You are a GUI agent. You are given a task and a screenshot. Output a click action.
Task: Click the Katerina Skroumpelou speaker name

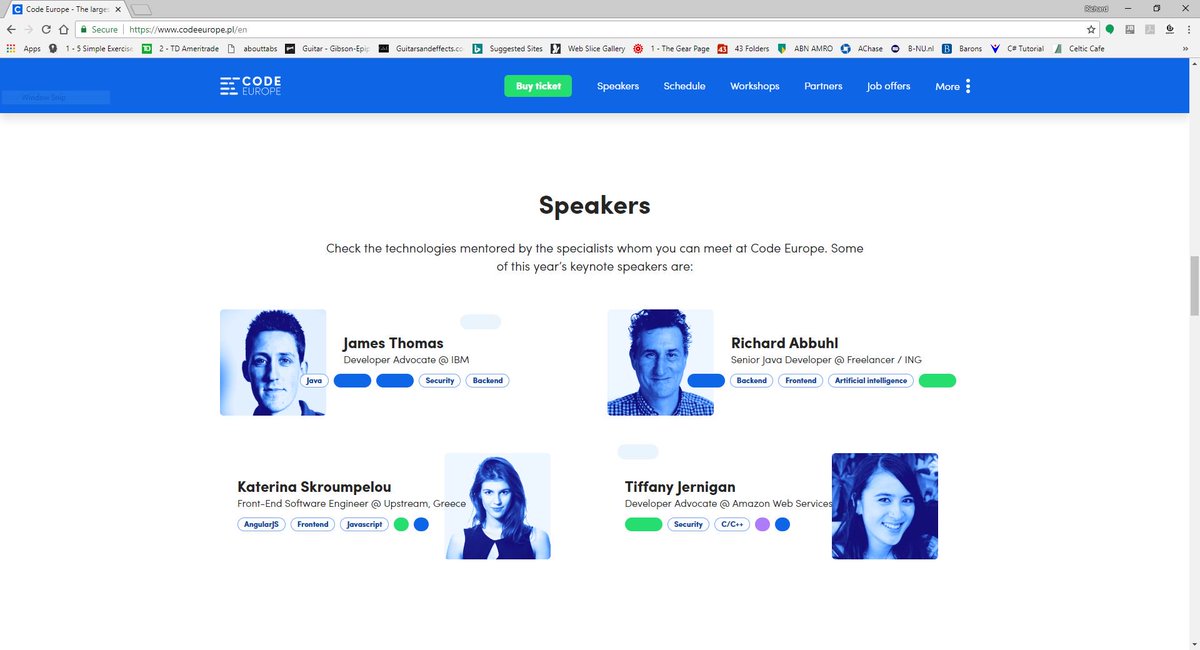[x=314, y=487]
